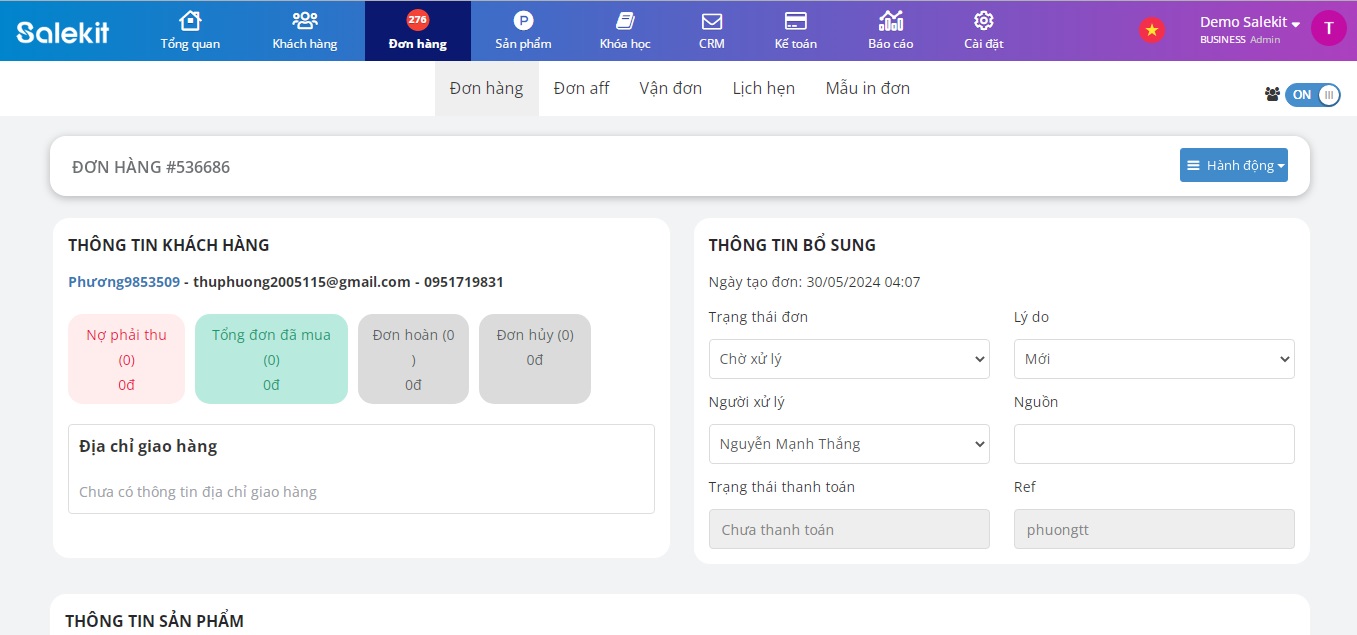This screenshot has width=1357, height=635.
Task: Open Tổng quan home icon
Action: tap(189, 21)
